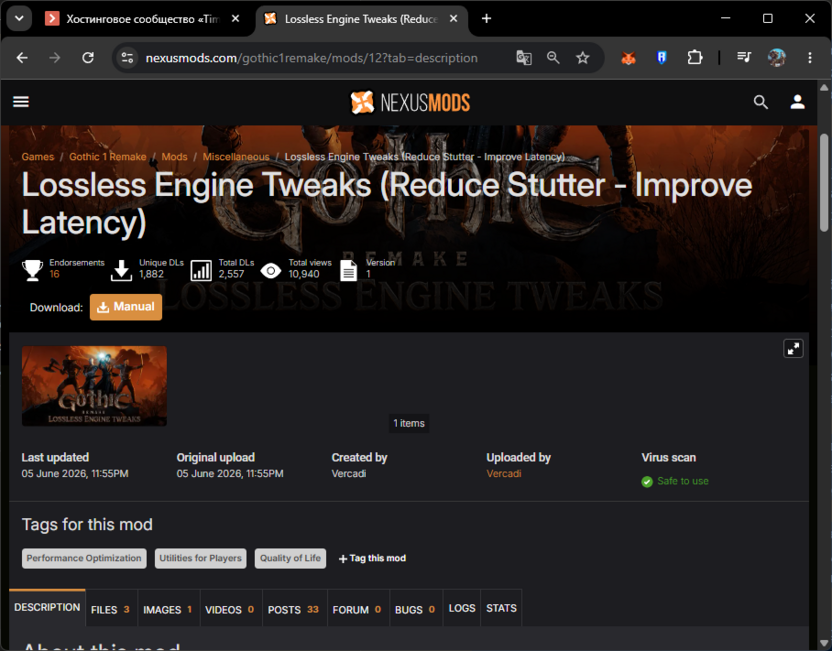Select the Utilities for Players tag
This screenshot has width=832, height=651.
click(x=201, y=558)
